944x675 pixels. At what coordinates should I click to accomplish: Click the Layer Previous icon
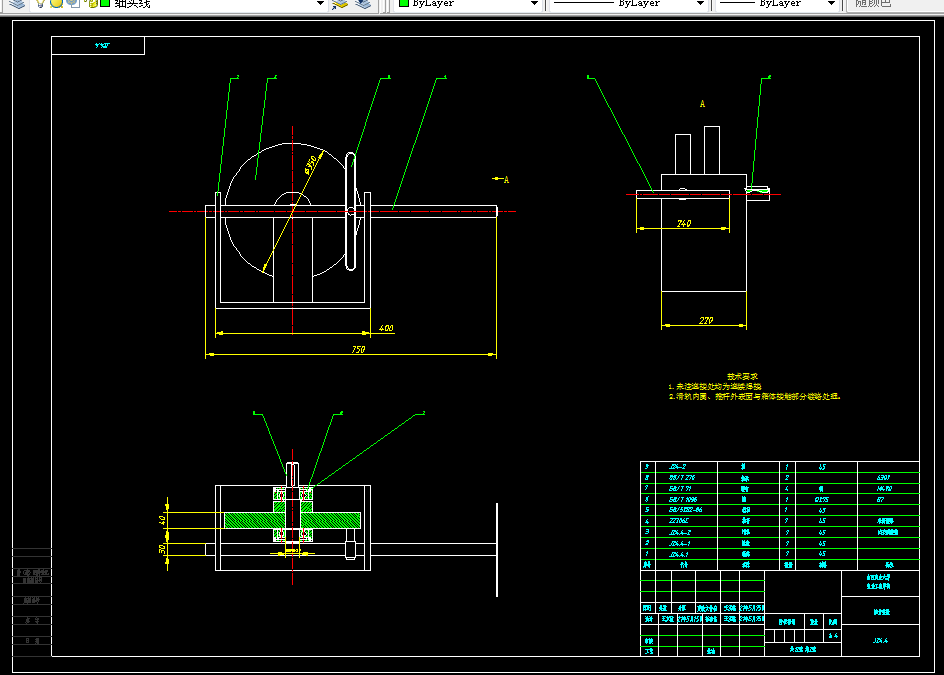tap(363, 4)
